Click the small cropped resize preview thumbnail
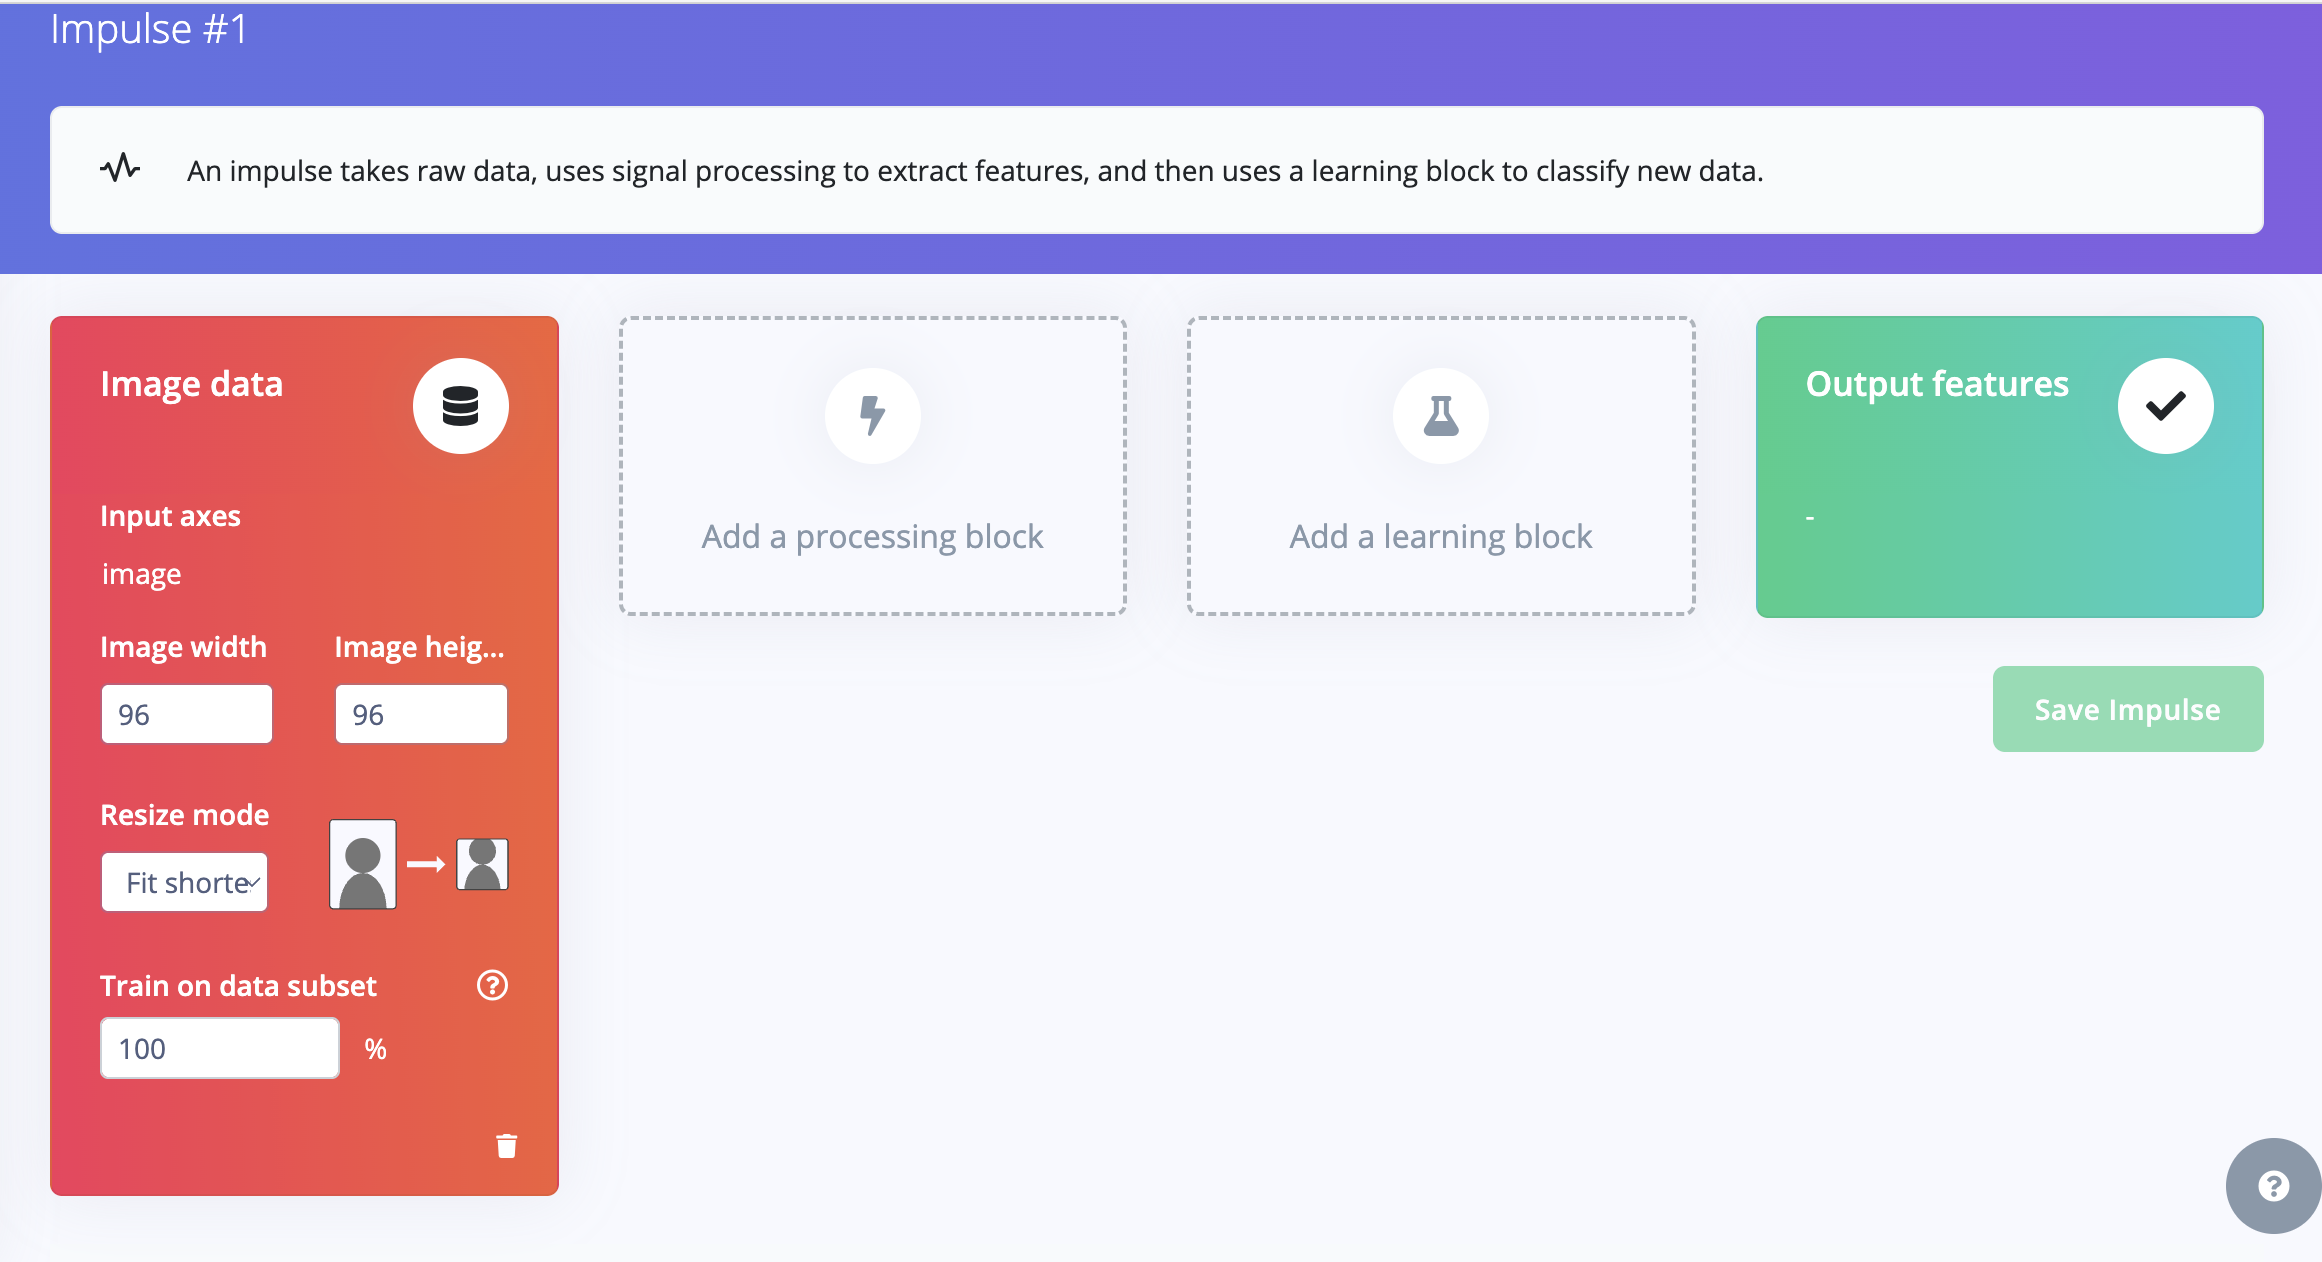The image size is (2322, 1262). [483, 864]
